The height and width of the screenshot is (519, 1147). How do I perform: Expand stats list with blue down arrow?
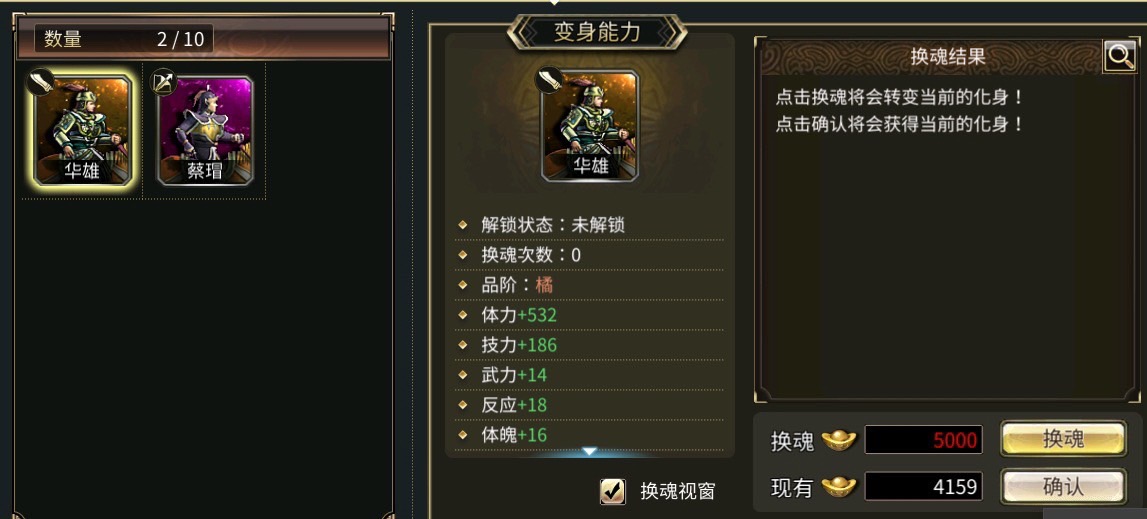[590, 452]
